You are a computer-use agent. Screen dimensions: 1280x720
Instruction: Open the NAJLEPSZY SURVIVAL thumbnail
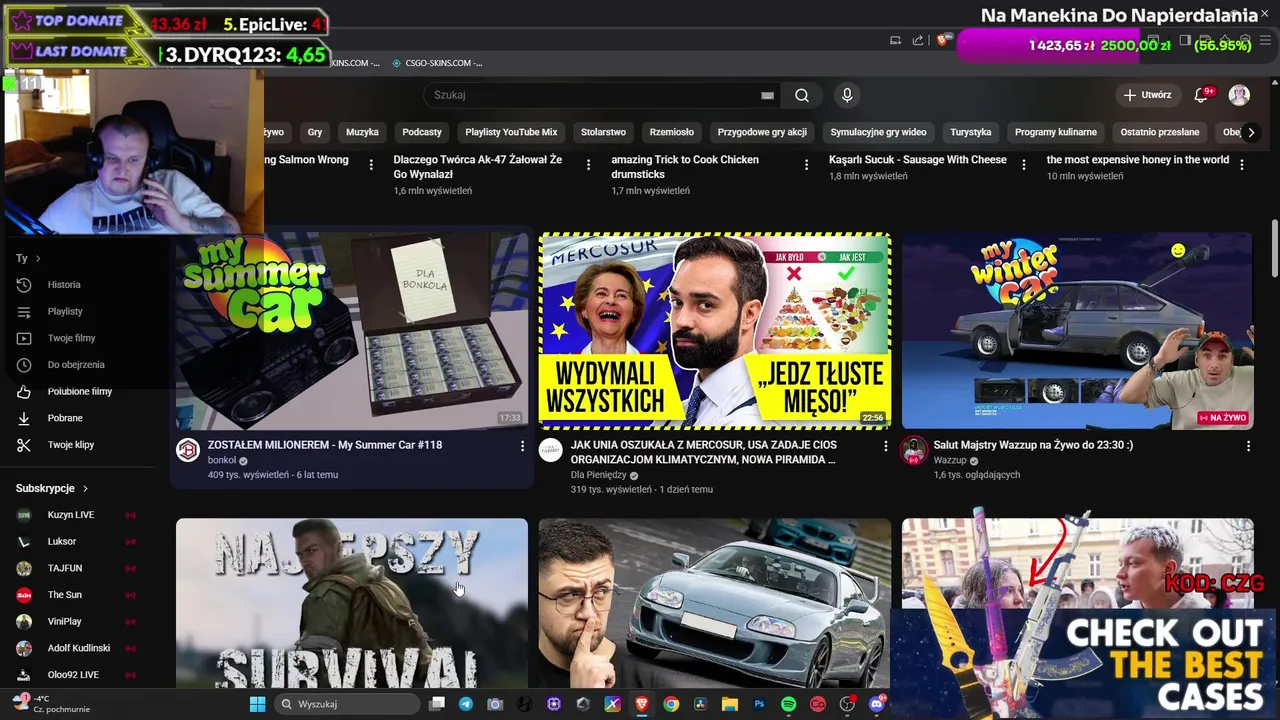(x=352, y=603)
